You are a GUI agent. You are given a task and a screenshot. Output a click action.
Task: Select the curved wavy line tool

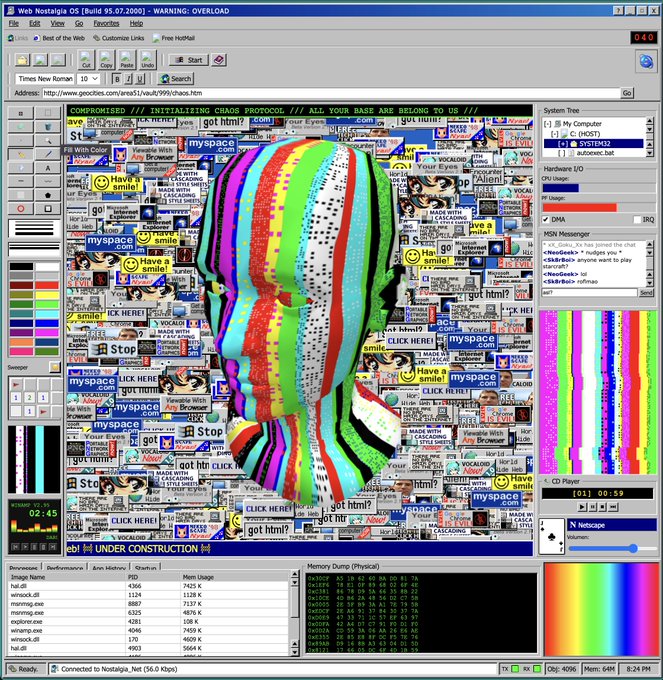click(48, 181)
